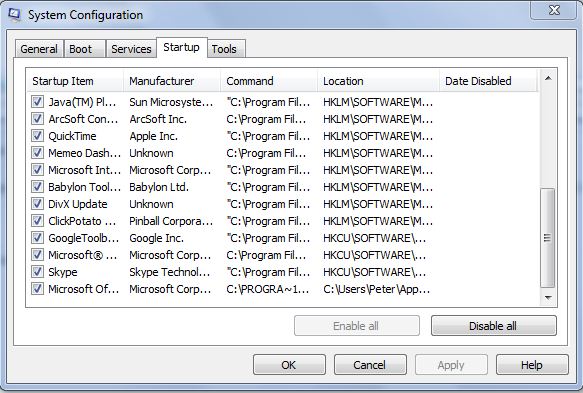Viewport: 583px width, 393px height.
Task: Disable the QuickTime startup checkbox
Action: click(x=37, y=136)
